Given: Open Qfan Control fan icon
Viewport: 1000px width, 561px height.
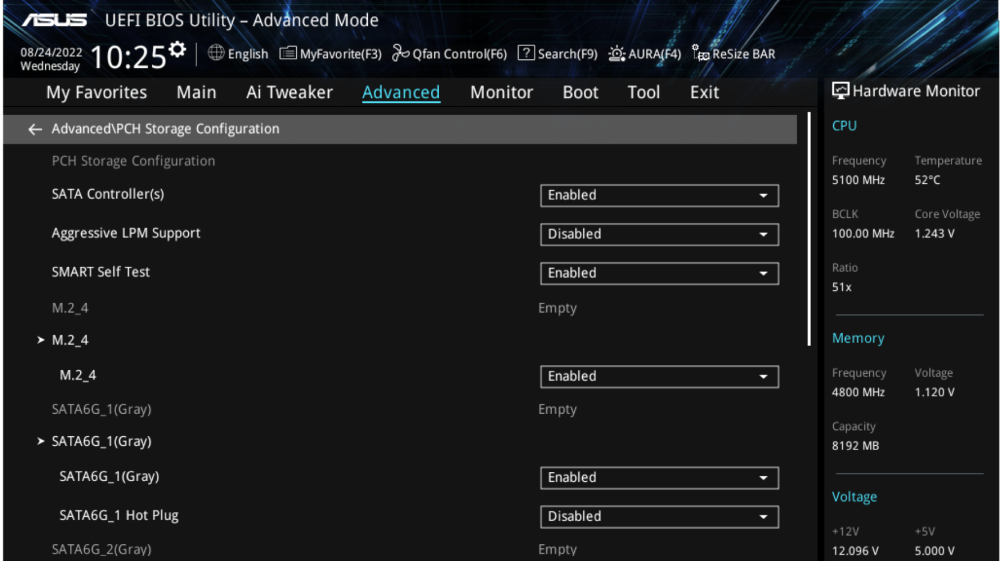Looking at the screenshot, I should click(x=401, y=53).
